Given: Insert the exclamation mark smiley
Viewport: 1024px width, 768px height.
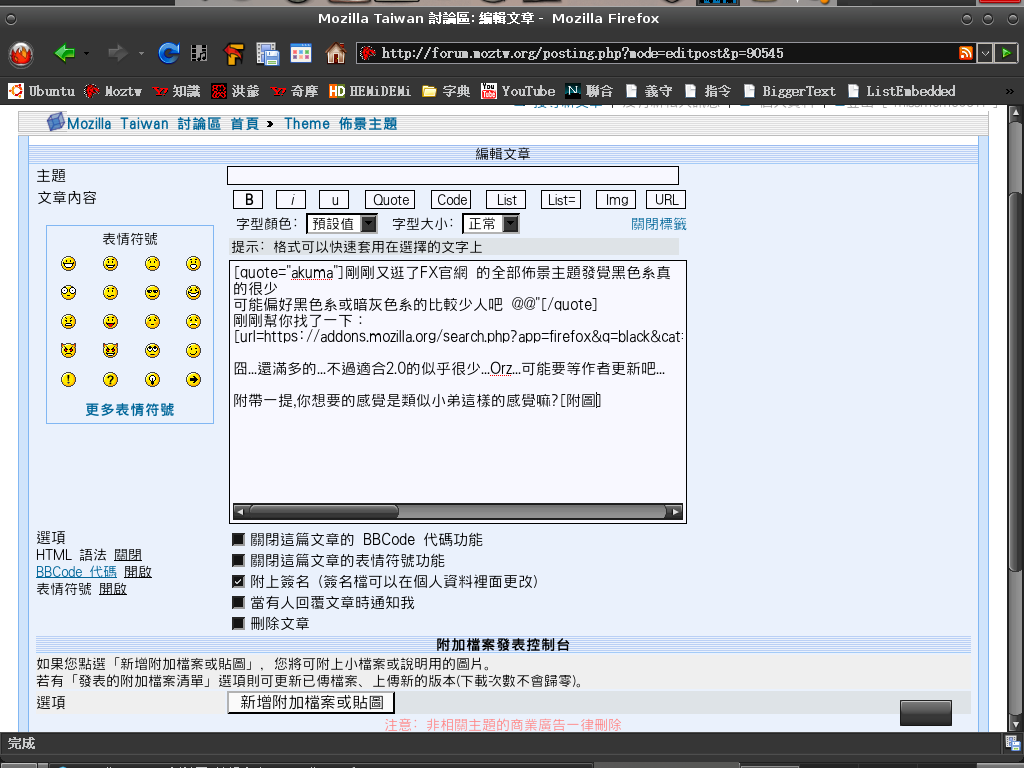Looking at the screenshot, I should [x=68, y=380].
